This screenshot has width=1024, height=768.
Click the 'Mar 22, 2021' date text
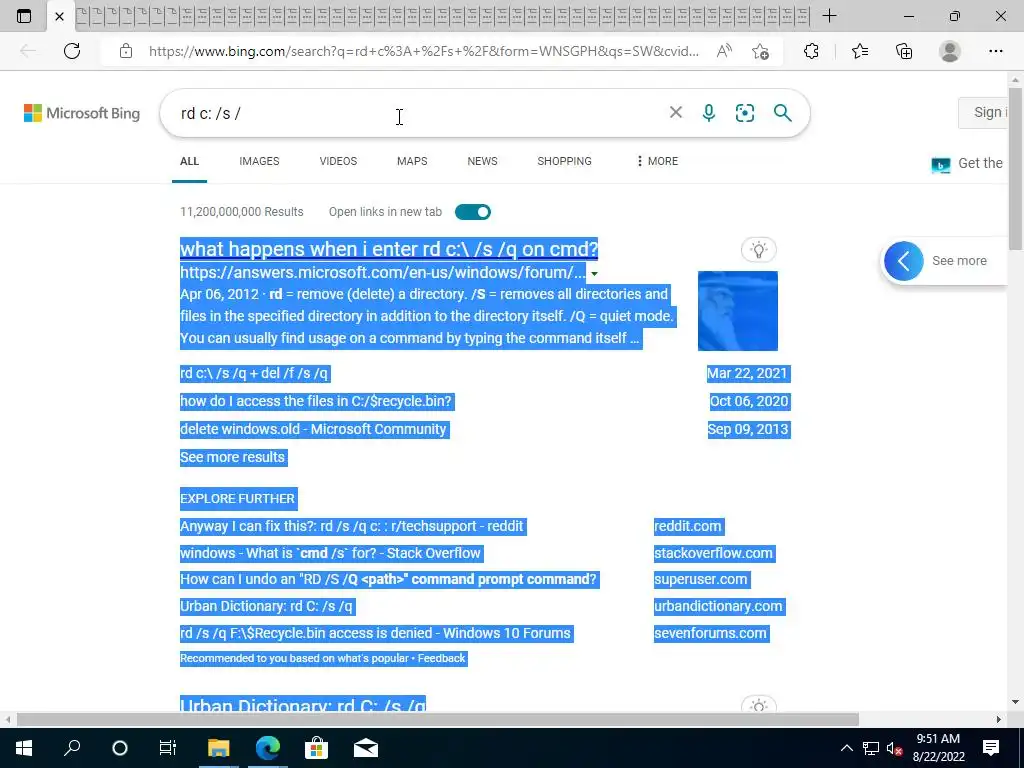(748, 374)
